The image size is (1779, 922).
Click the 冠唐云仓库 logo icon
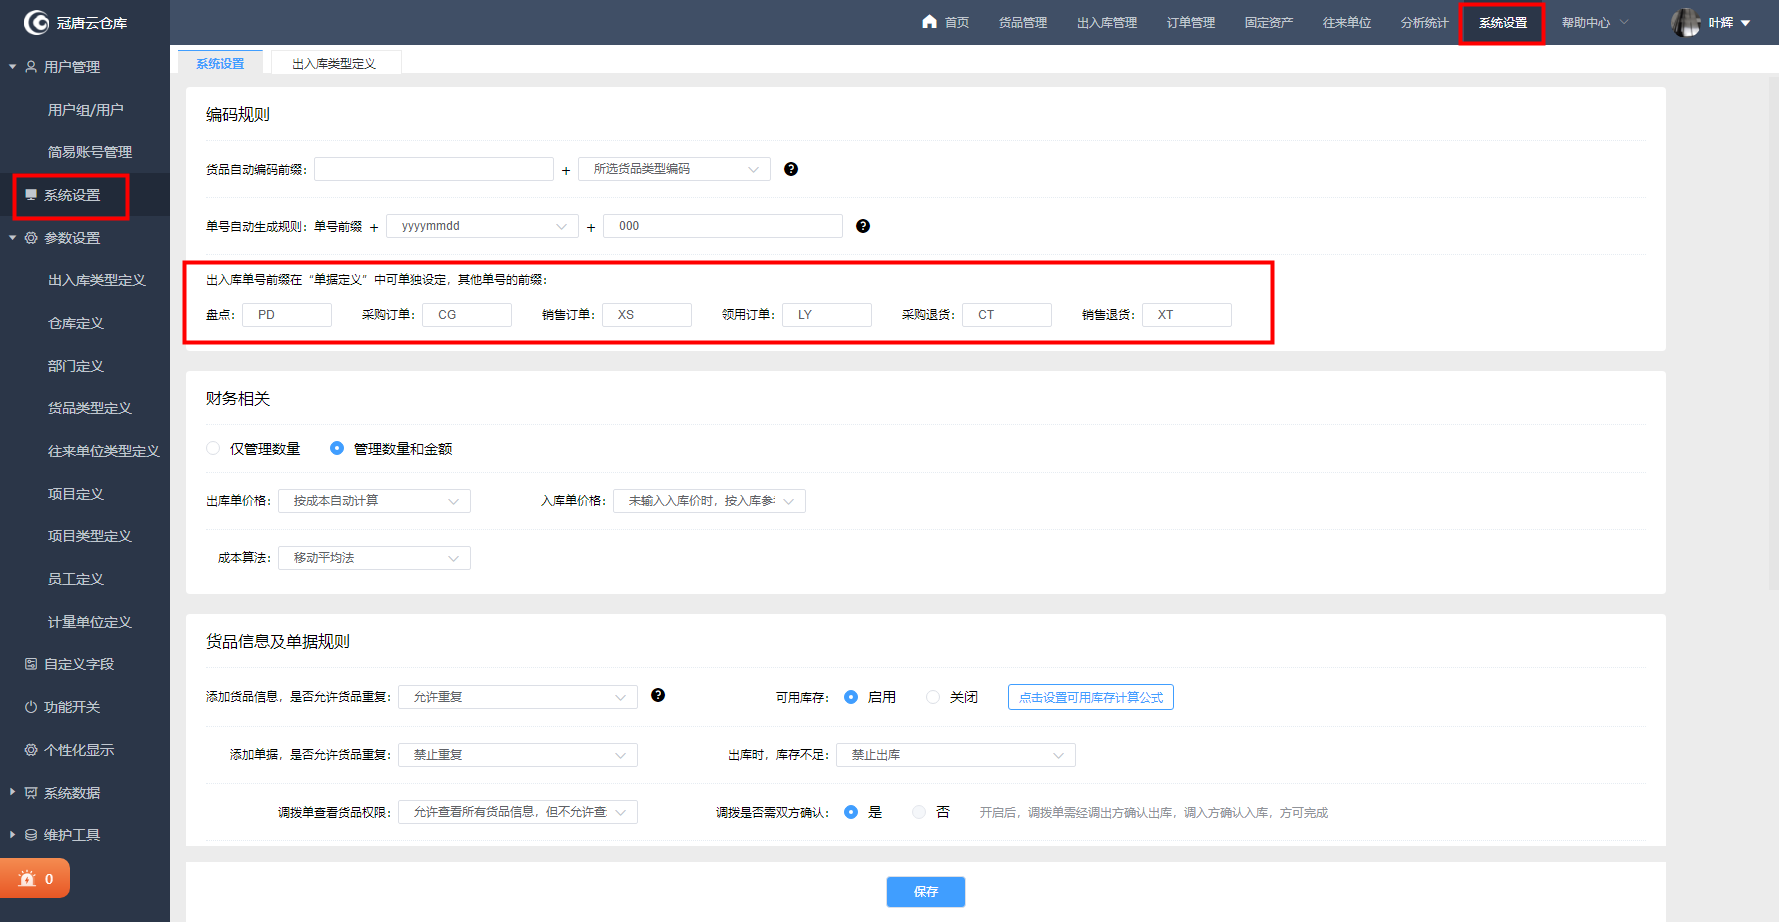pyautogui.click(x=36, y=22)
